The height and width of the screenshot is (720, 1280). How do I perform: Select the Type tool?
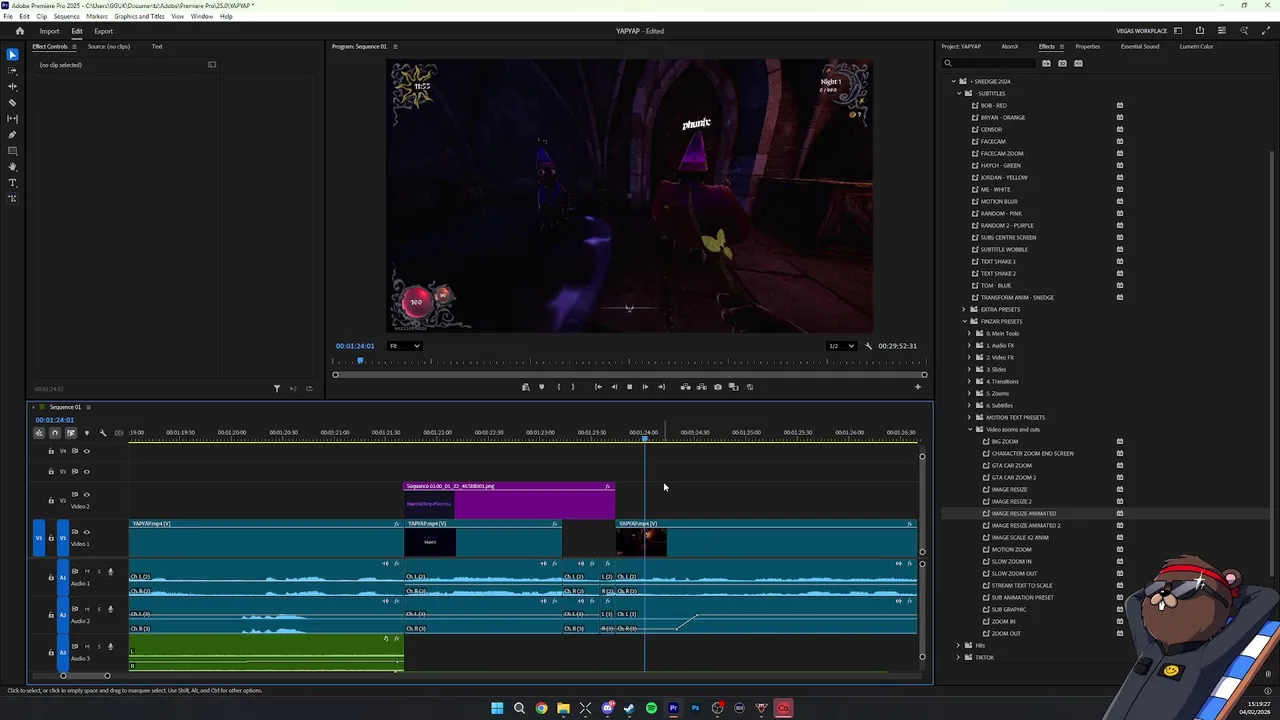[12, 183]
